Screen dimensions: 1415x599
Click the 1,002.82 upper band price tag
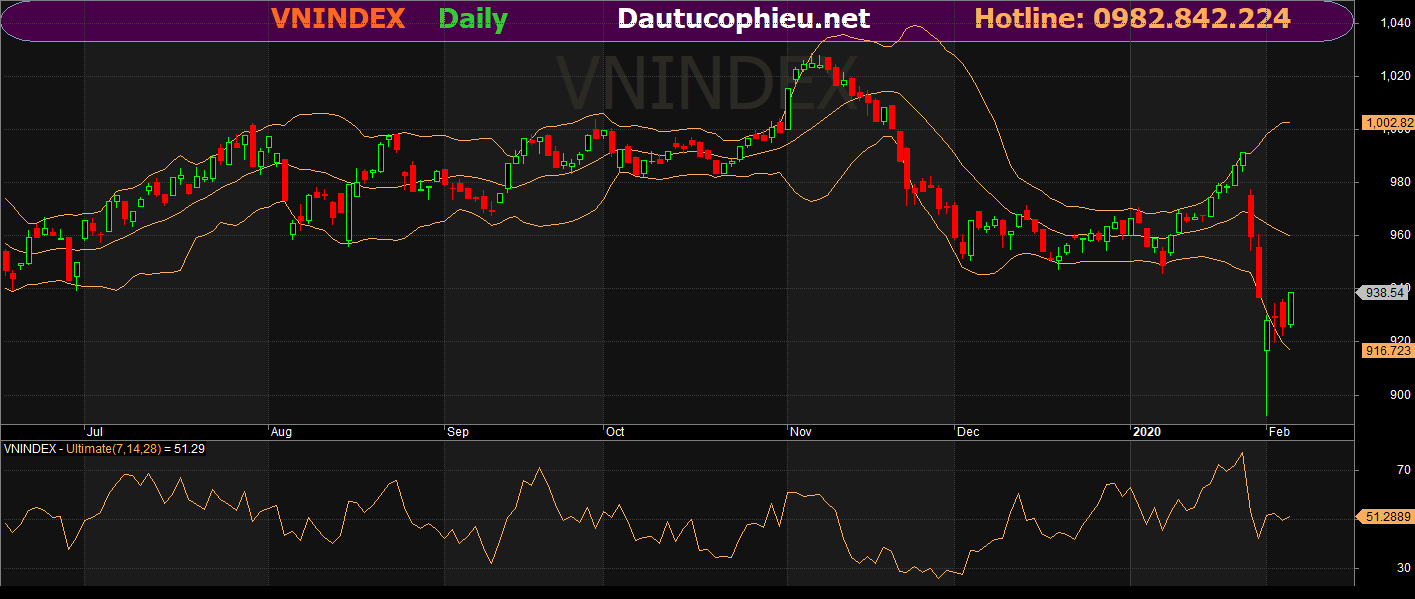point(1388,123)
